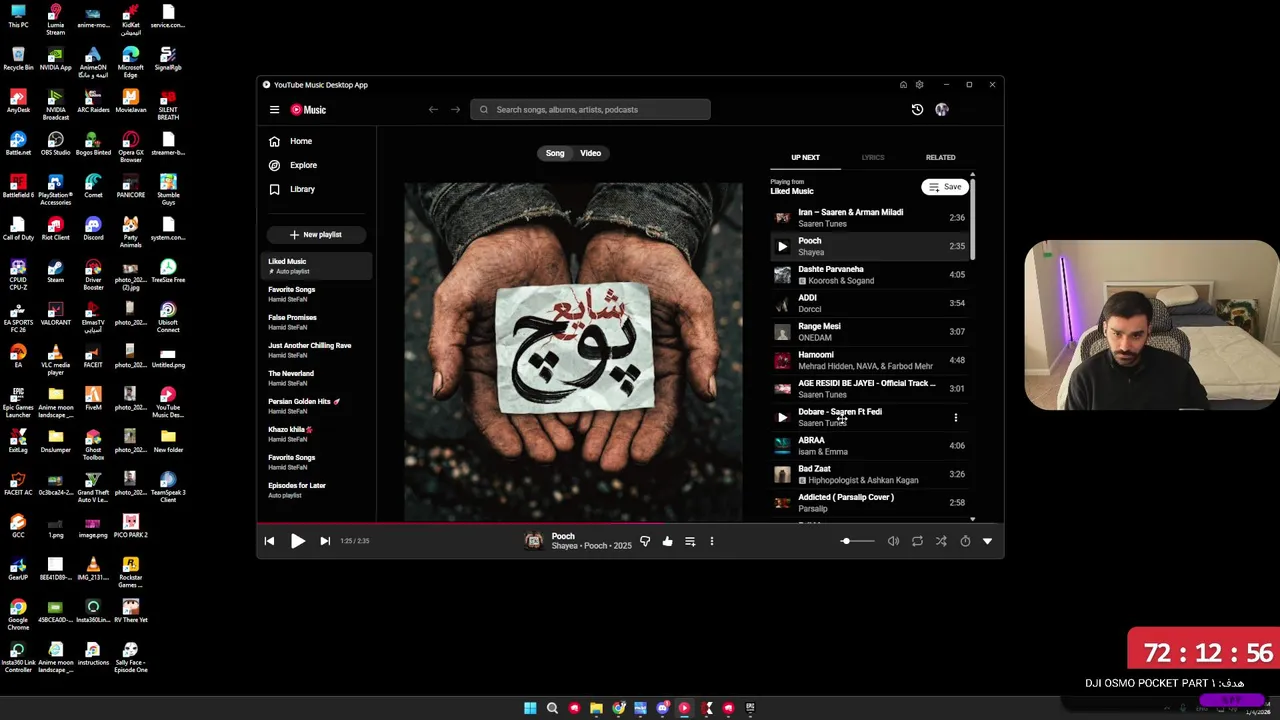The height and width of the screenshot is (720, 1280).
Task: Switch to Song mode
Action: (x=555, y=153)
